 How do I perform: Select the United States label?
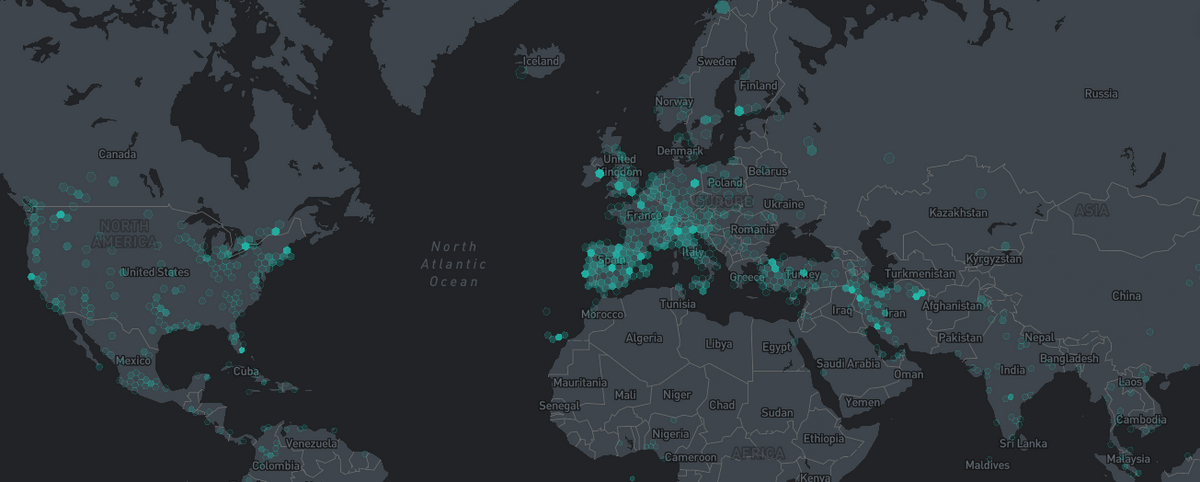[155, 272]
